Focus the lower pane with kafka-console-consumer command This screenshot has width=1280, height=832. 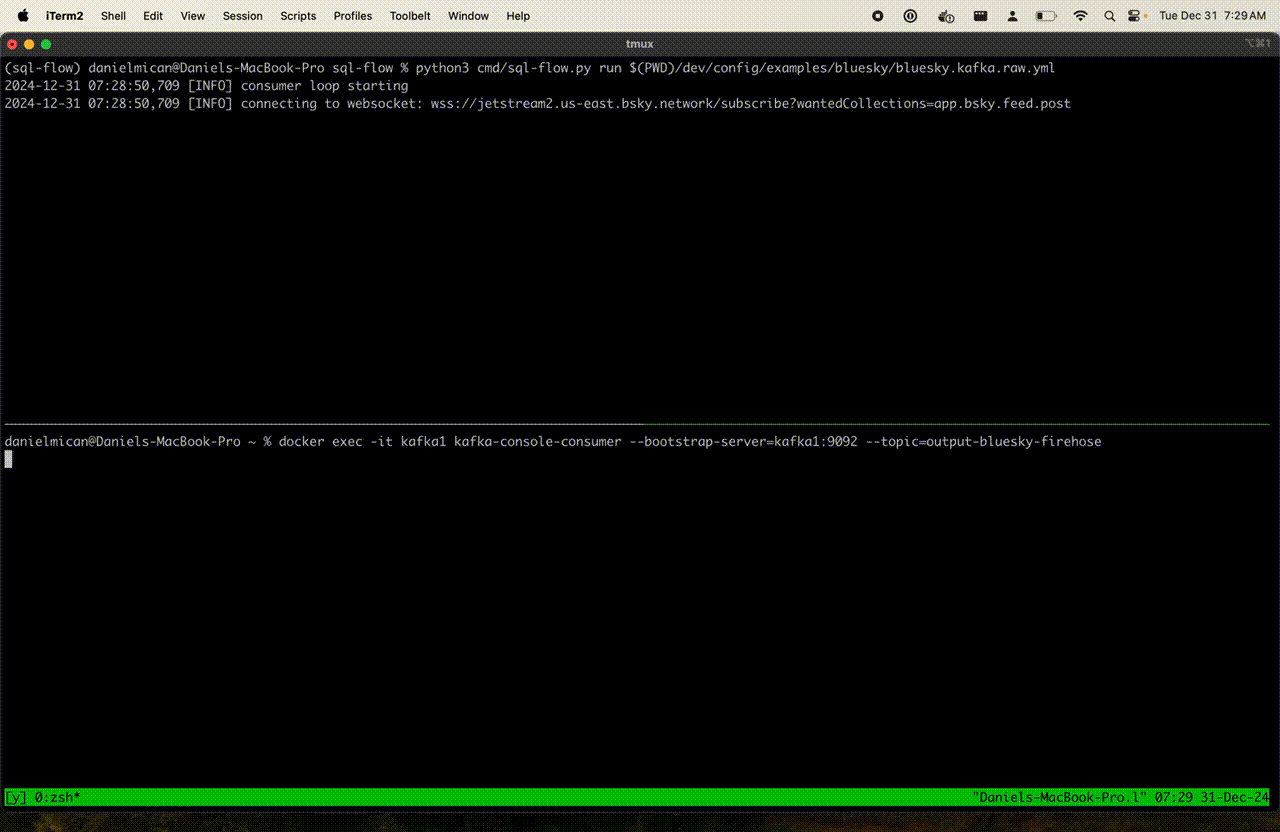click(x=640, y=600)
